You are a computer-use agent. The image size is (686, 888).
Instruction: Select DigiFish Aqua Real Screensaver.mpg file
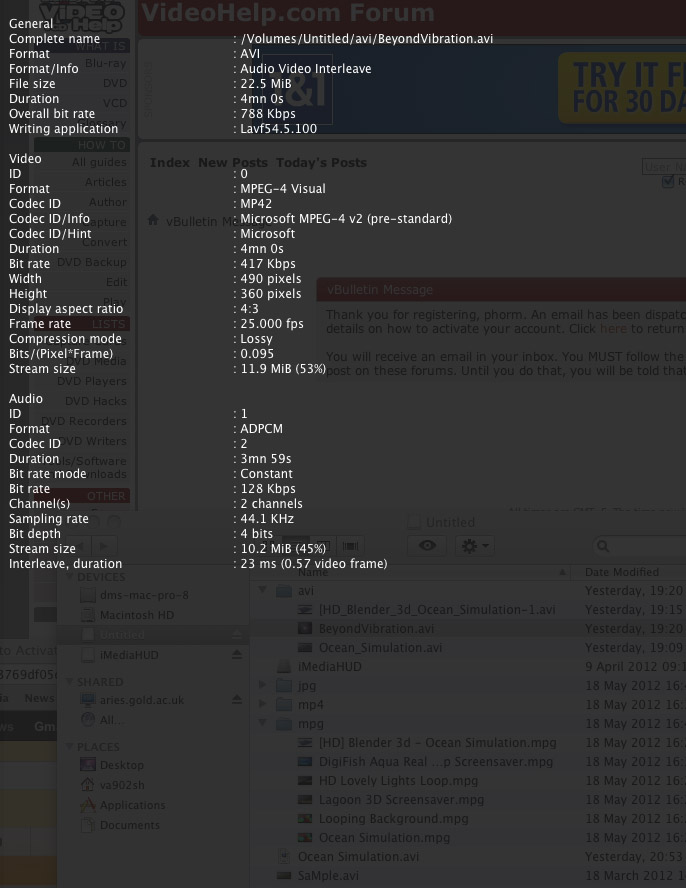pos(436,762)
